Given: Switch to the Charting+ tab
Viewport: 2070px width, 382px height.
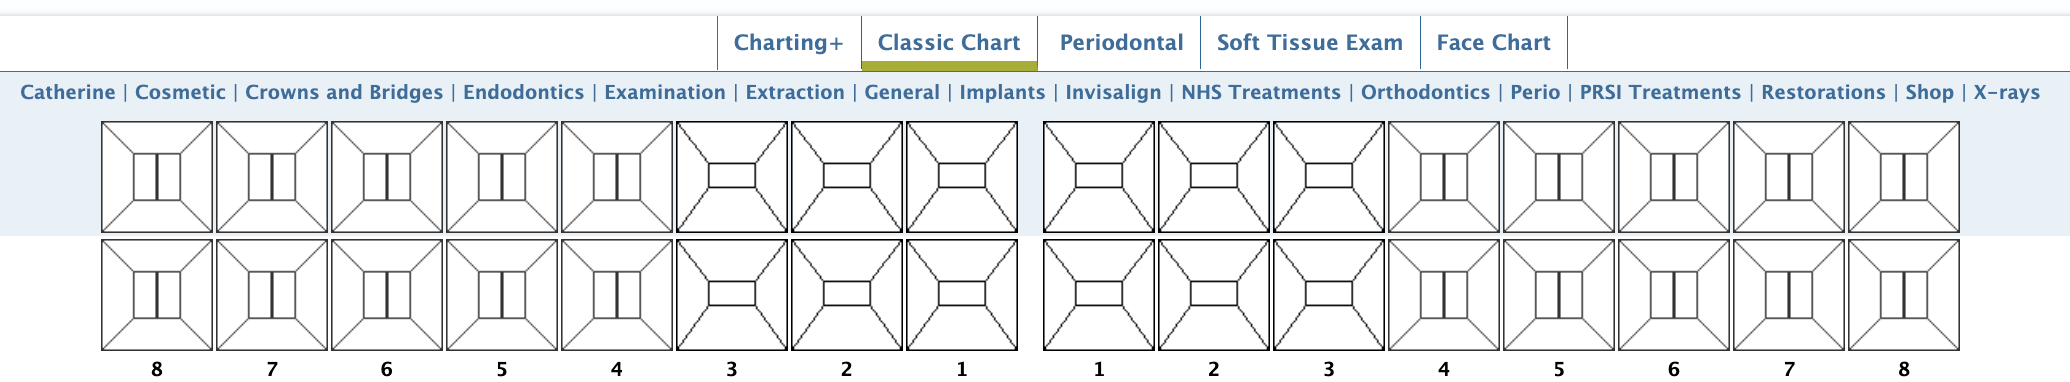Looking at the screenshot, I should (789, 43).
